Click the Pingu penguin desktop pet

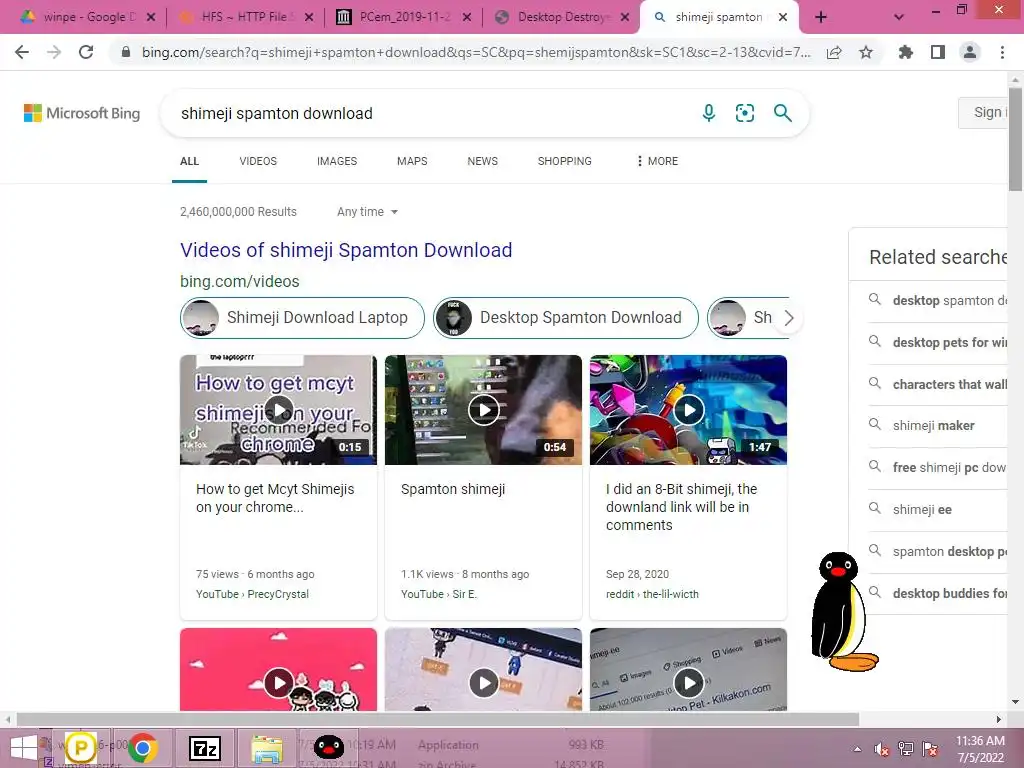tap(844, 611)
